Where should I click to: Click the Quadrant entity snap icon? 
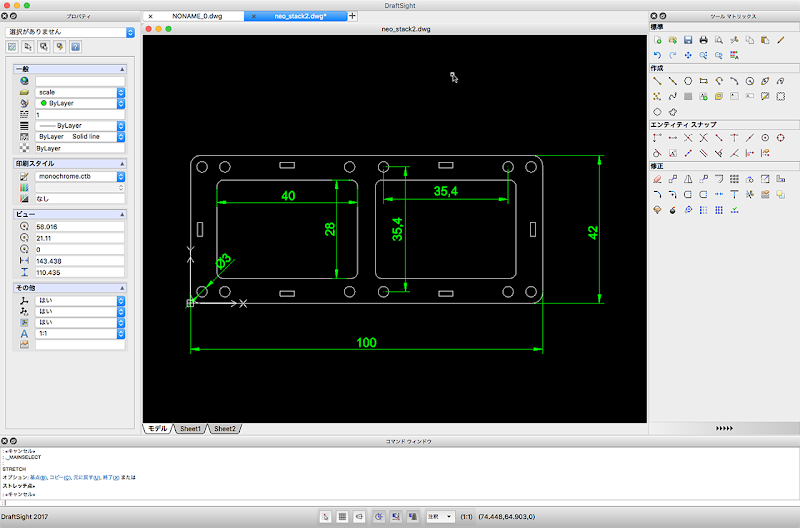781,138
